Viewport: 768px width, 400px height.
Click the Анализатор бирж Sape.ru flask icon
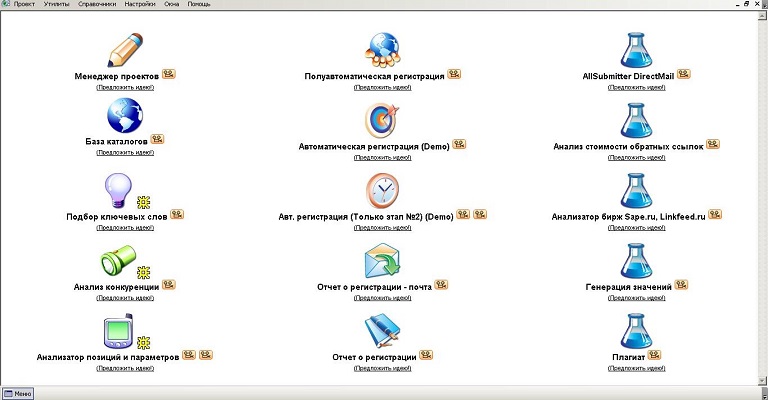click(x=636, y=190)
